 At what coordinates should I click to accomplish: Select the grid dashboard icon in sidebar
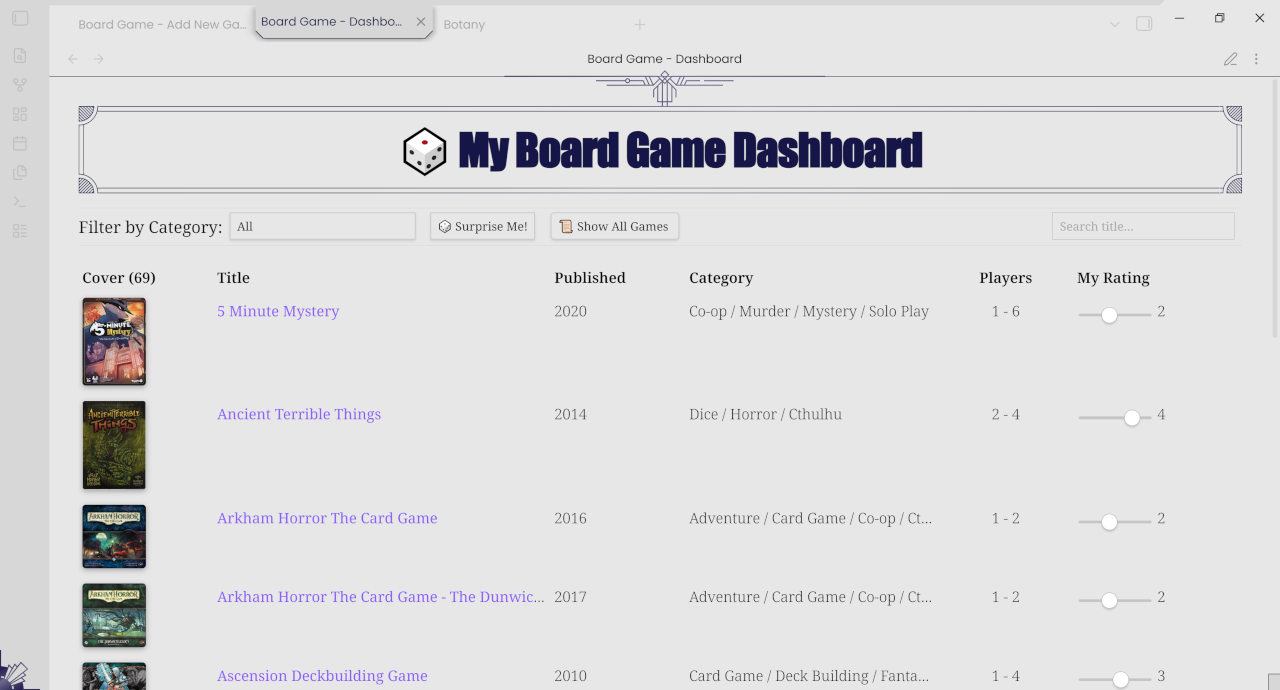20,114
